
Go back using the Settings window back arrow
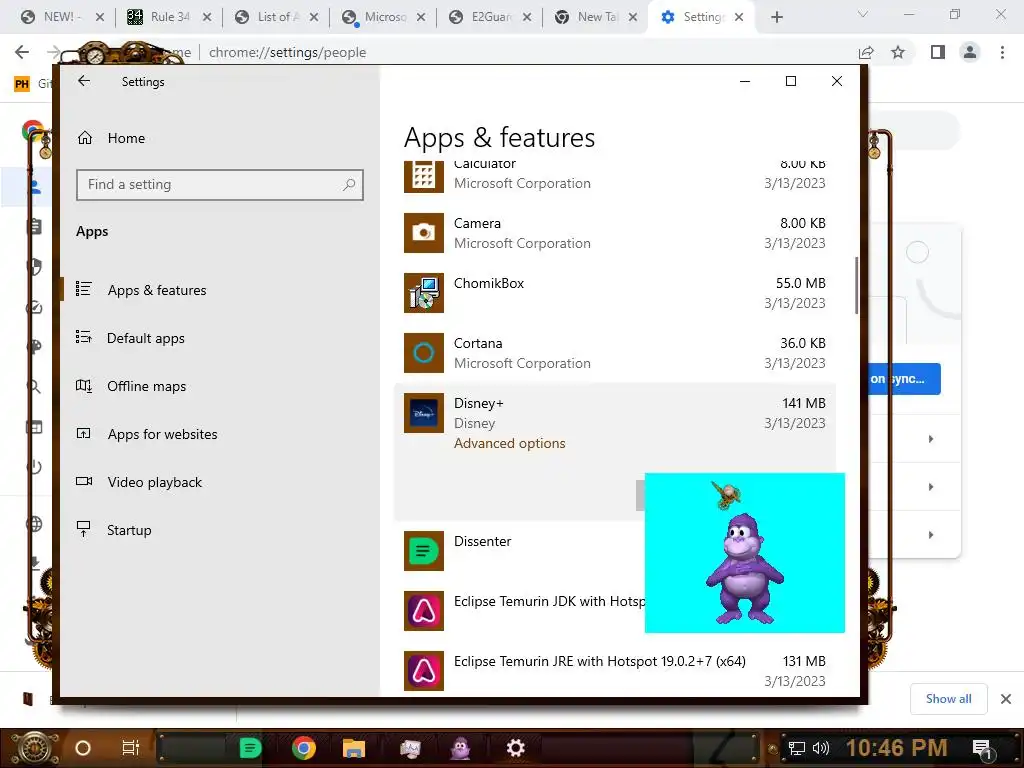click(84, 81)
